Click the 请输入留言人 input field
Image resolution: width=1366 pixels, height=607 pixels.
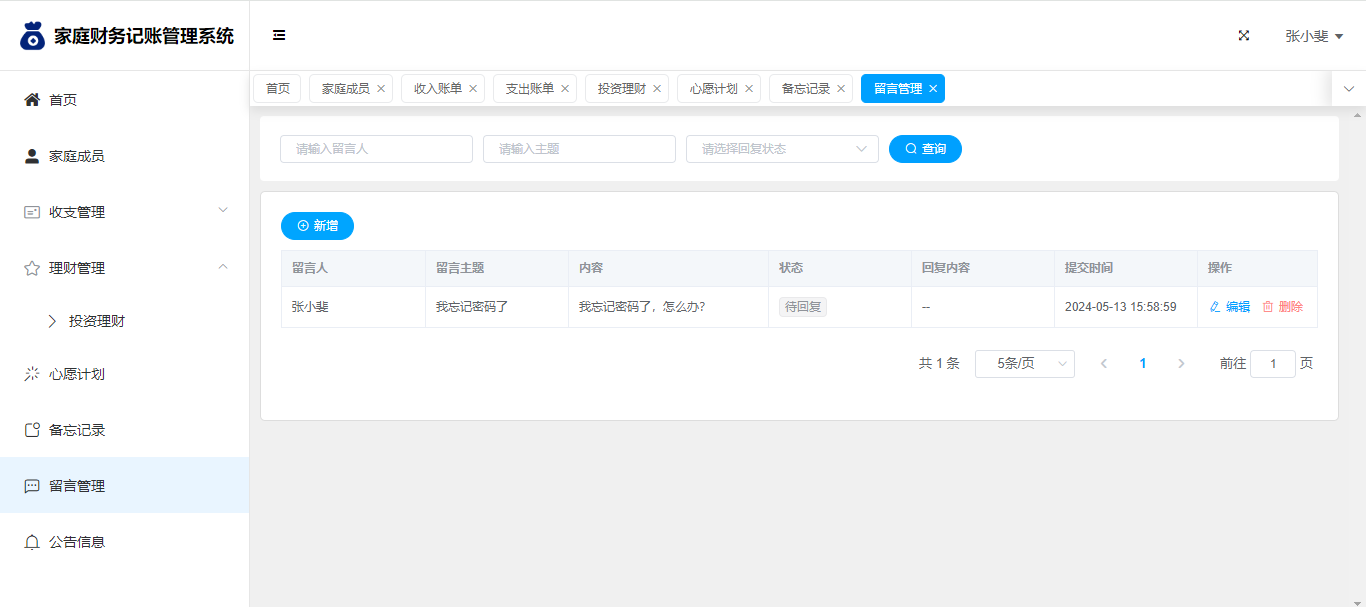(x=376, y=149)
